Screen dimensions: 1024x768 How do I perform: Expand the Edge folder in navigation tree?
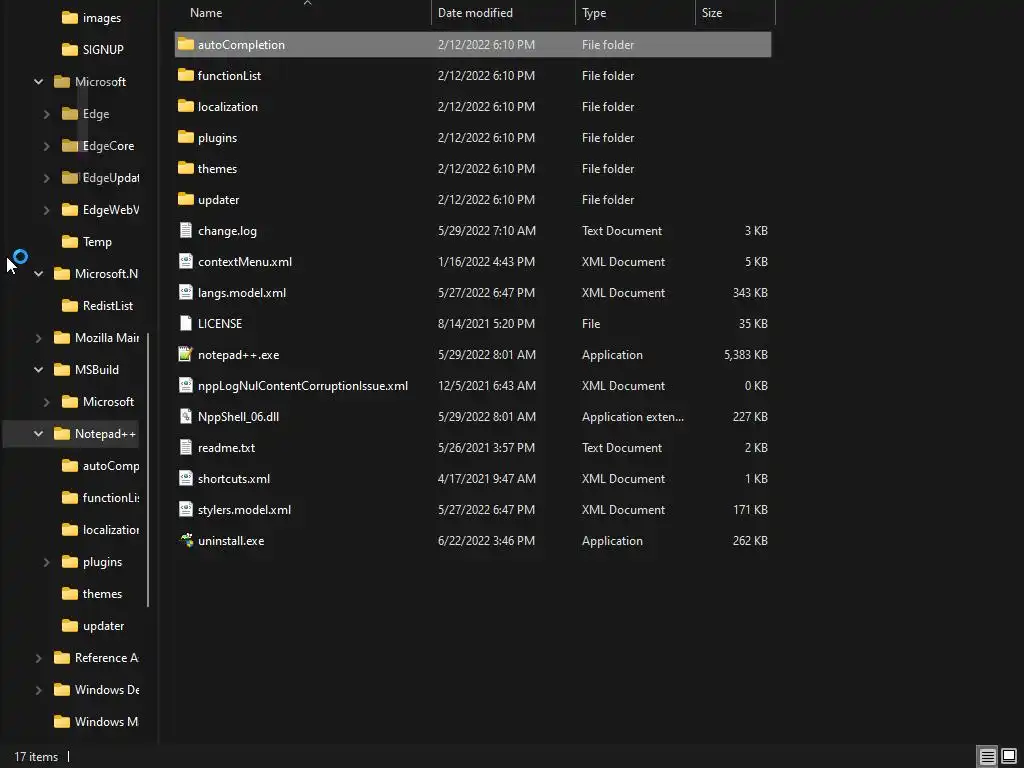(x=46, y=114)
